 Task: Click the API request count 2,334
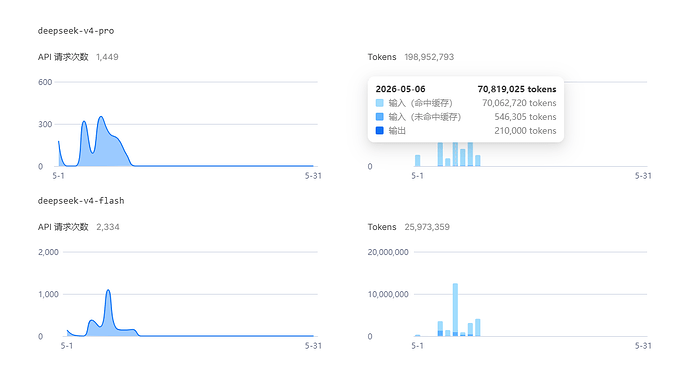click(108, 227)
